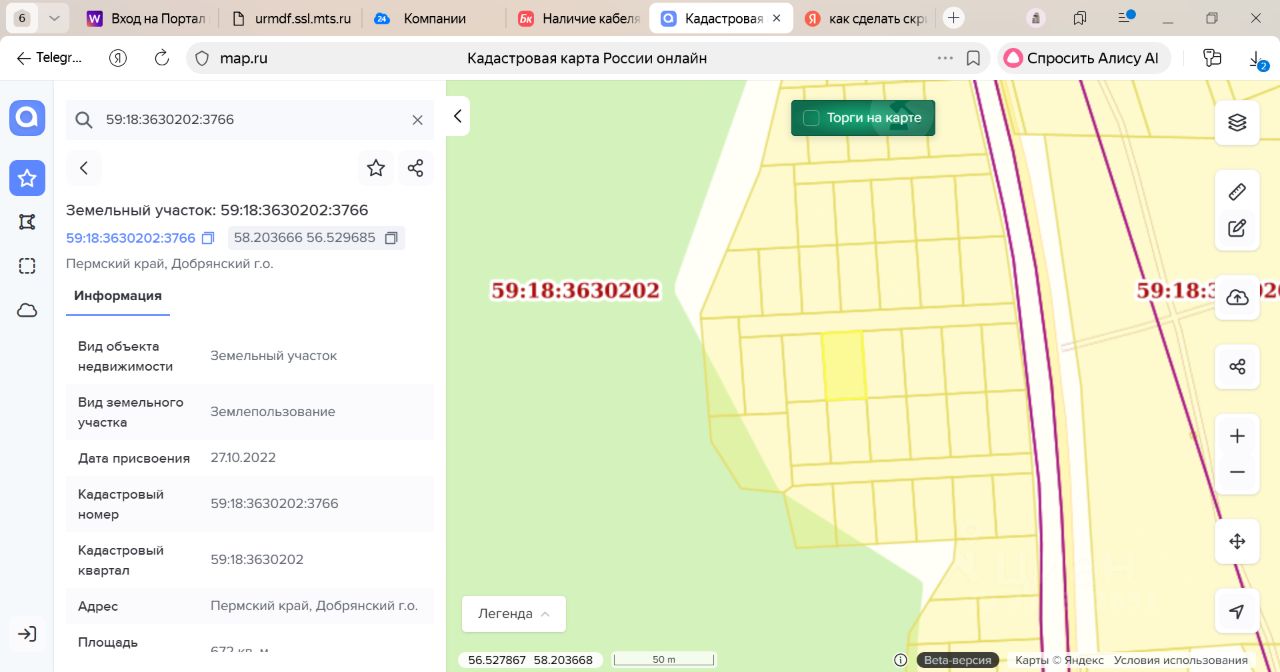
Task: Open the cloud icon in left sidebar
Action: click(27, 310)
